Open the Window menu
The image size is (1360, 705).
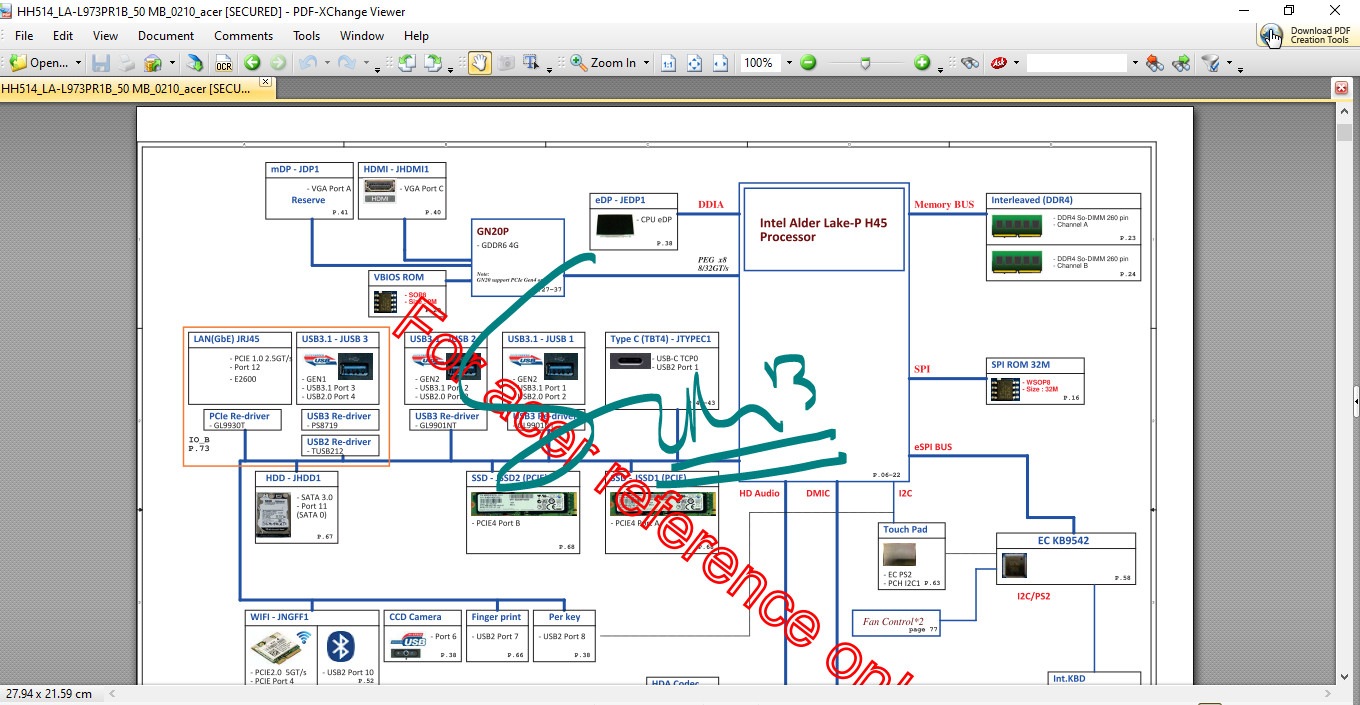pos(362,35)
